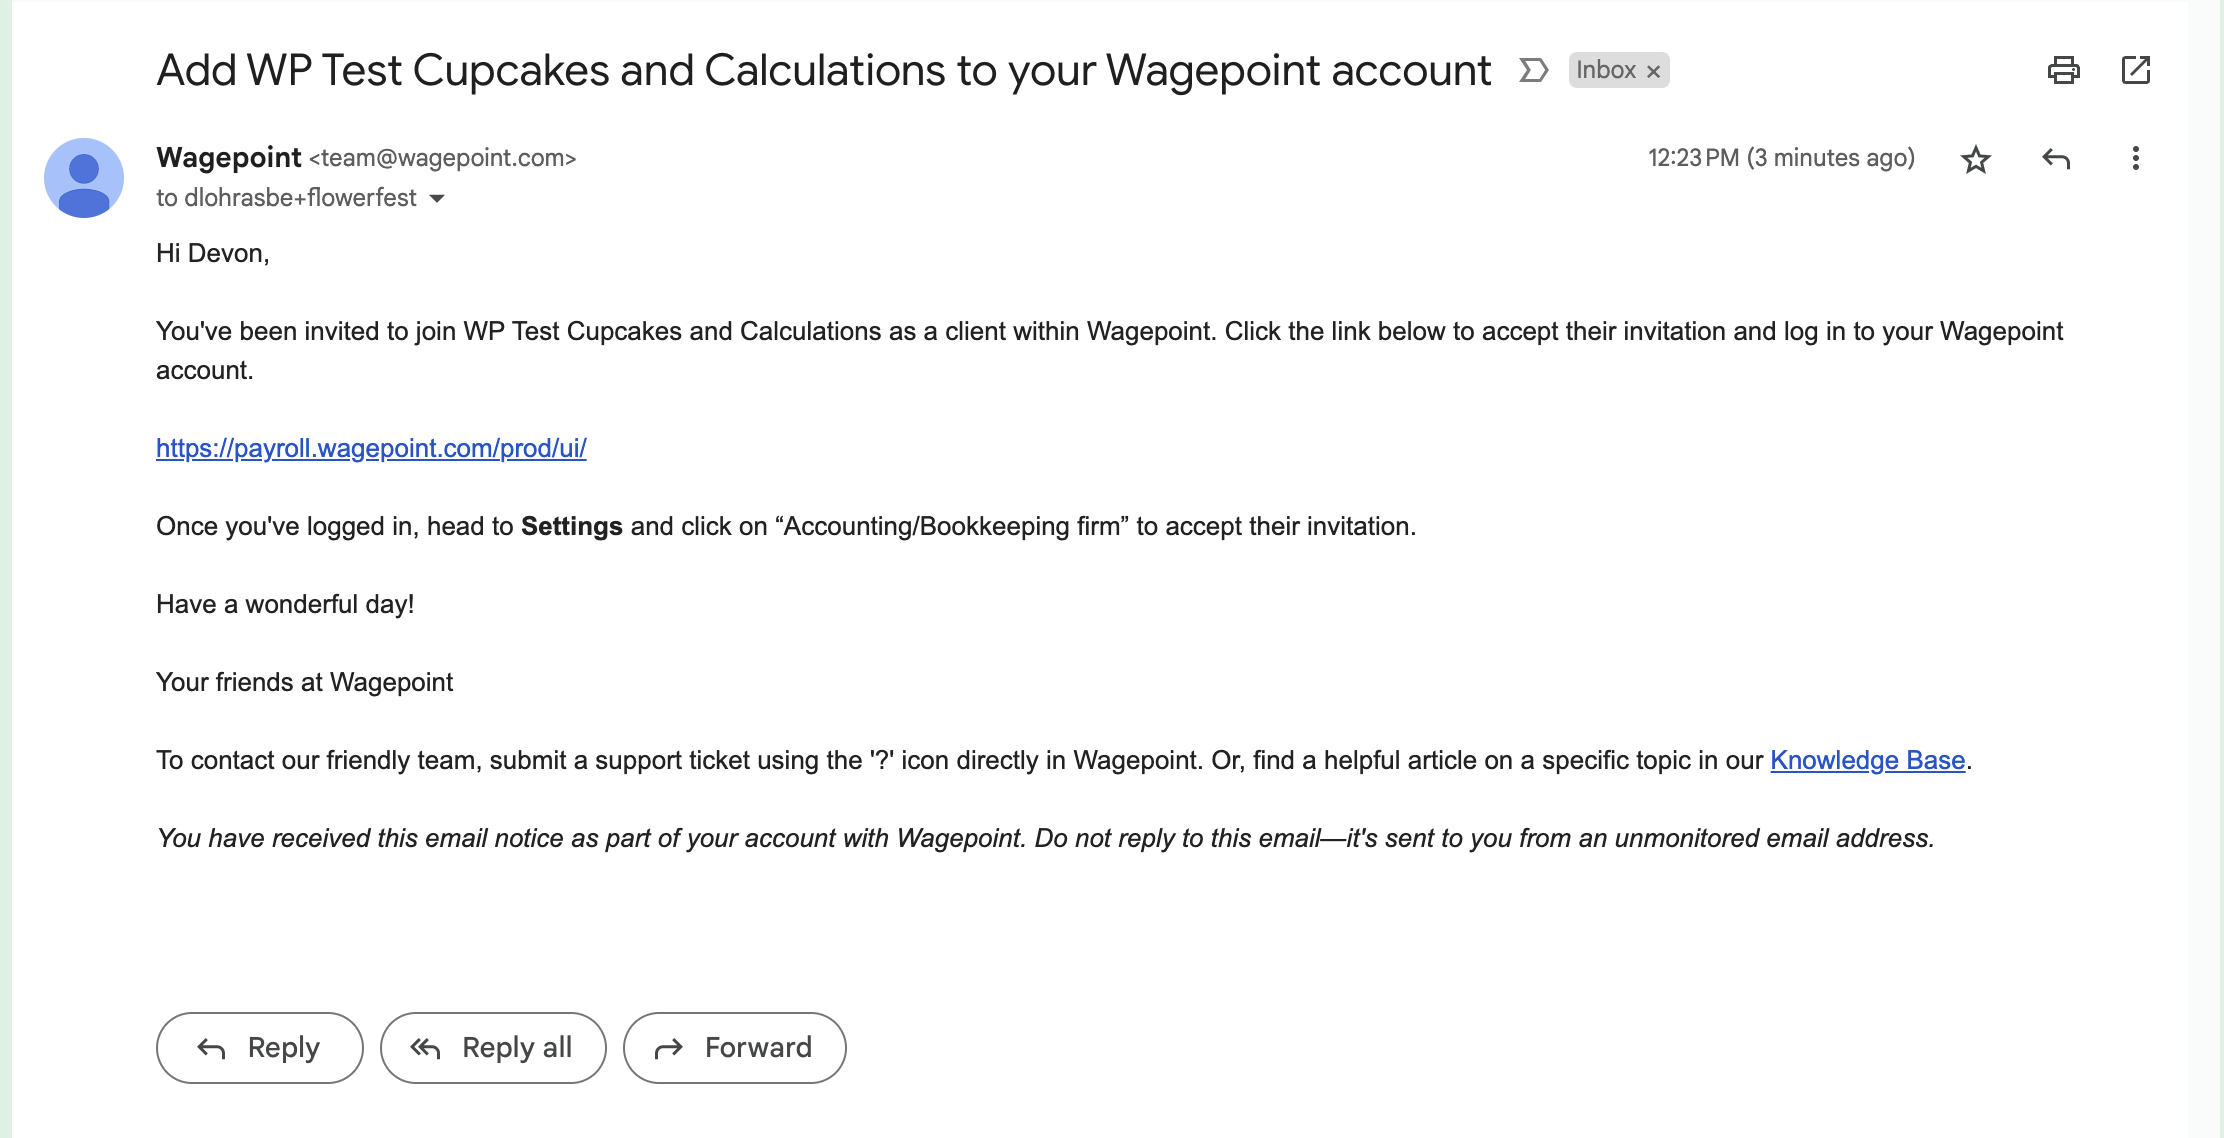2224x1138 pixels.
Task: Open the three-dot more options menu
Action: [x=2135, y=159]
